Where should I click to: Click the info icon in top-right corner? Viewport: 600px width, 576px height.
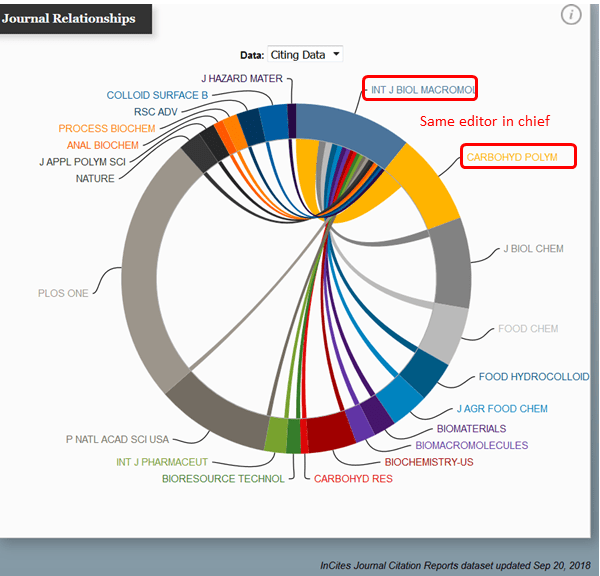pos(571,14)
